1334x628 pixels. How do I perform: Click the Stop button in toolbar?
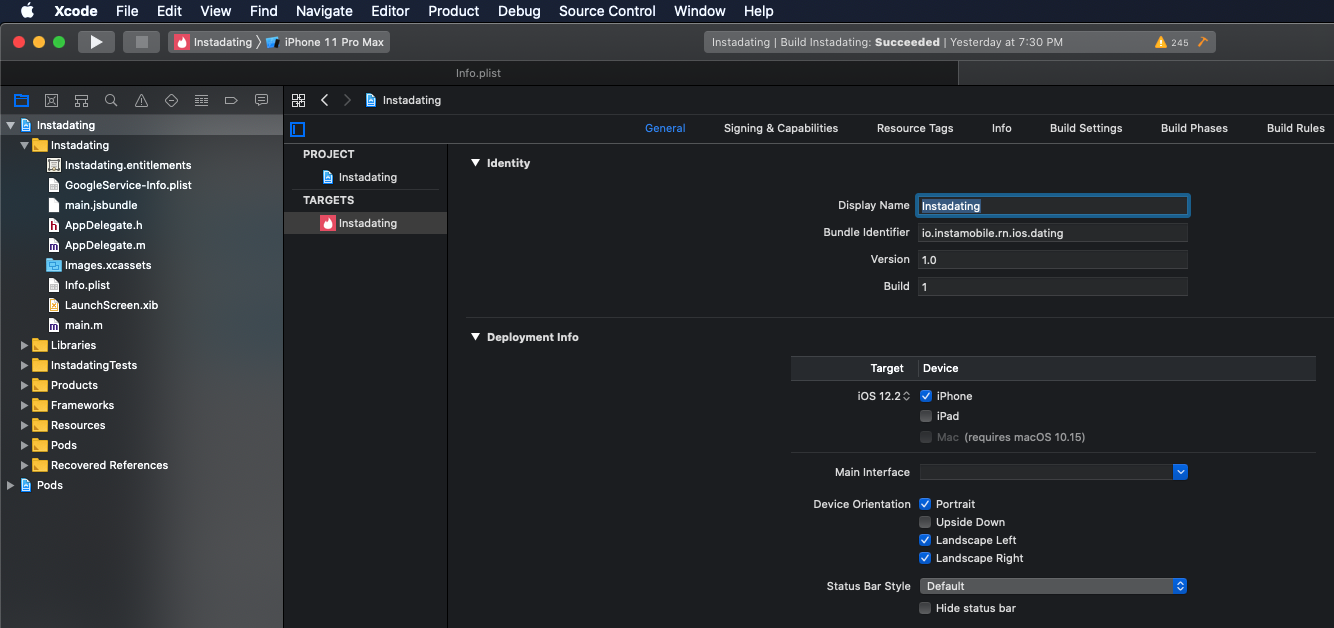141,42
